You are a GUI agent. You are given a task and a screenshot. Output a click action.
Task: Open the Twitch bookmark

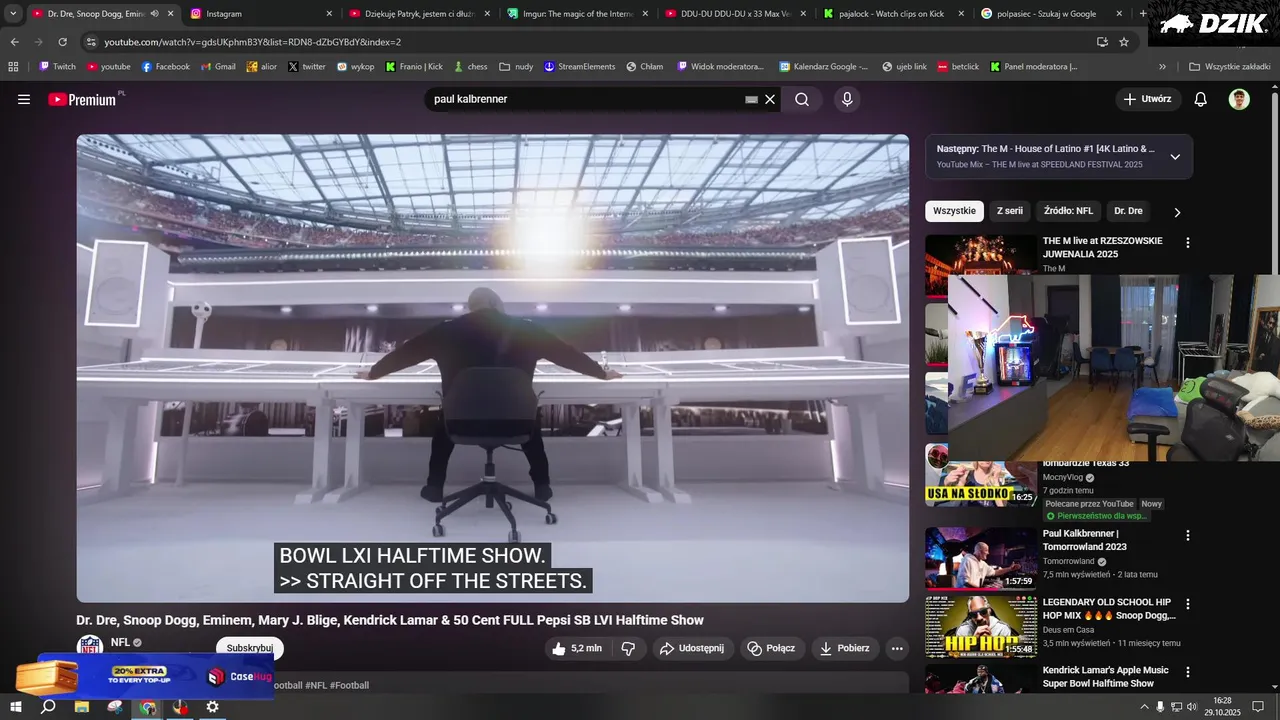(58, 66)
